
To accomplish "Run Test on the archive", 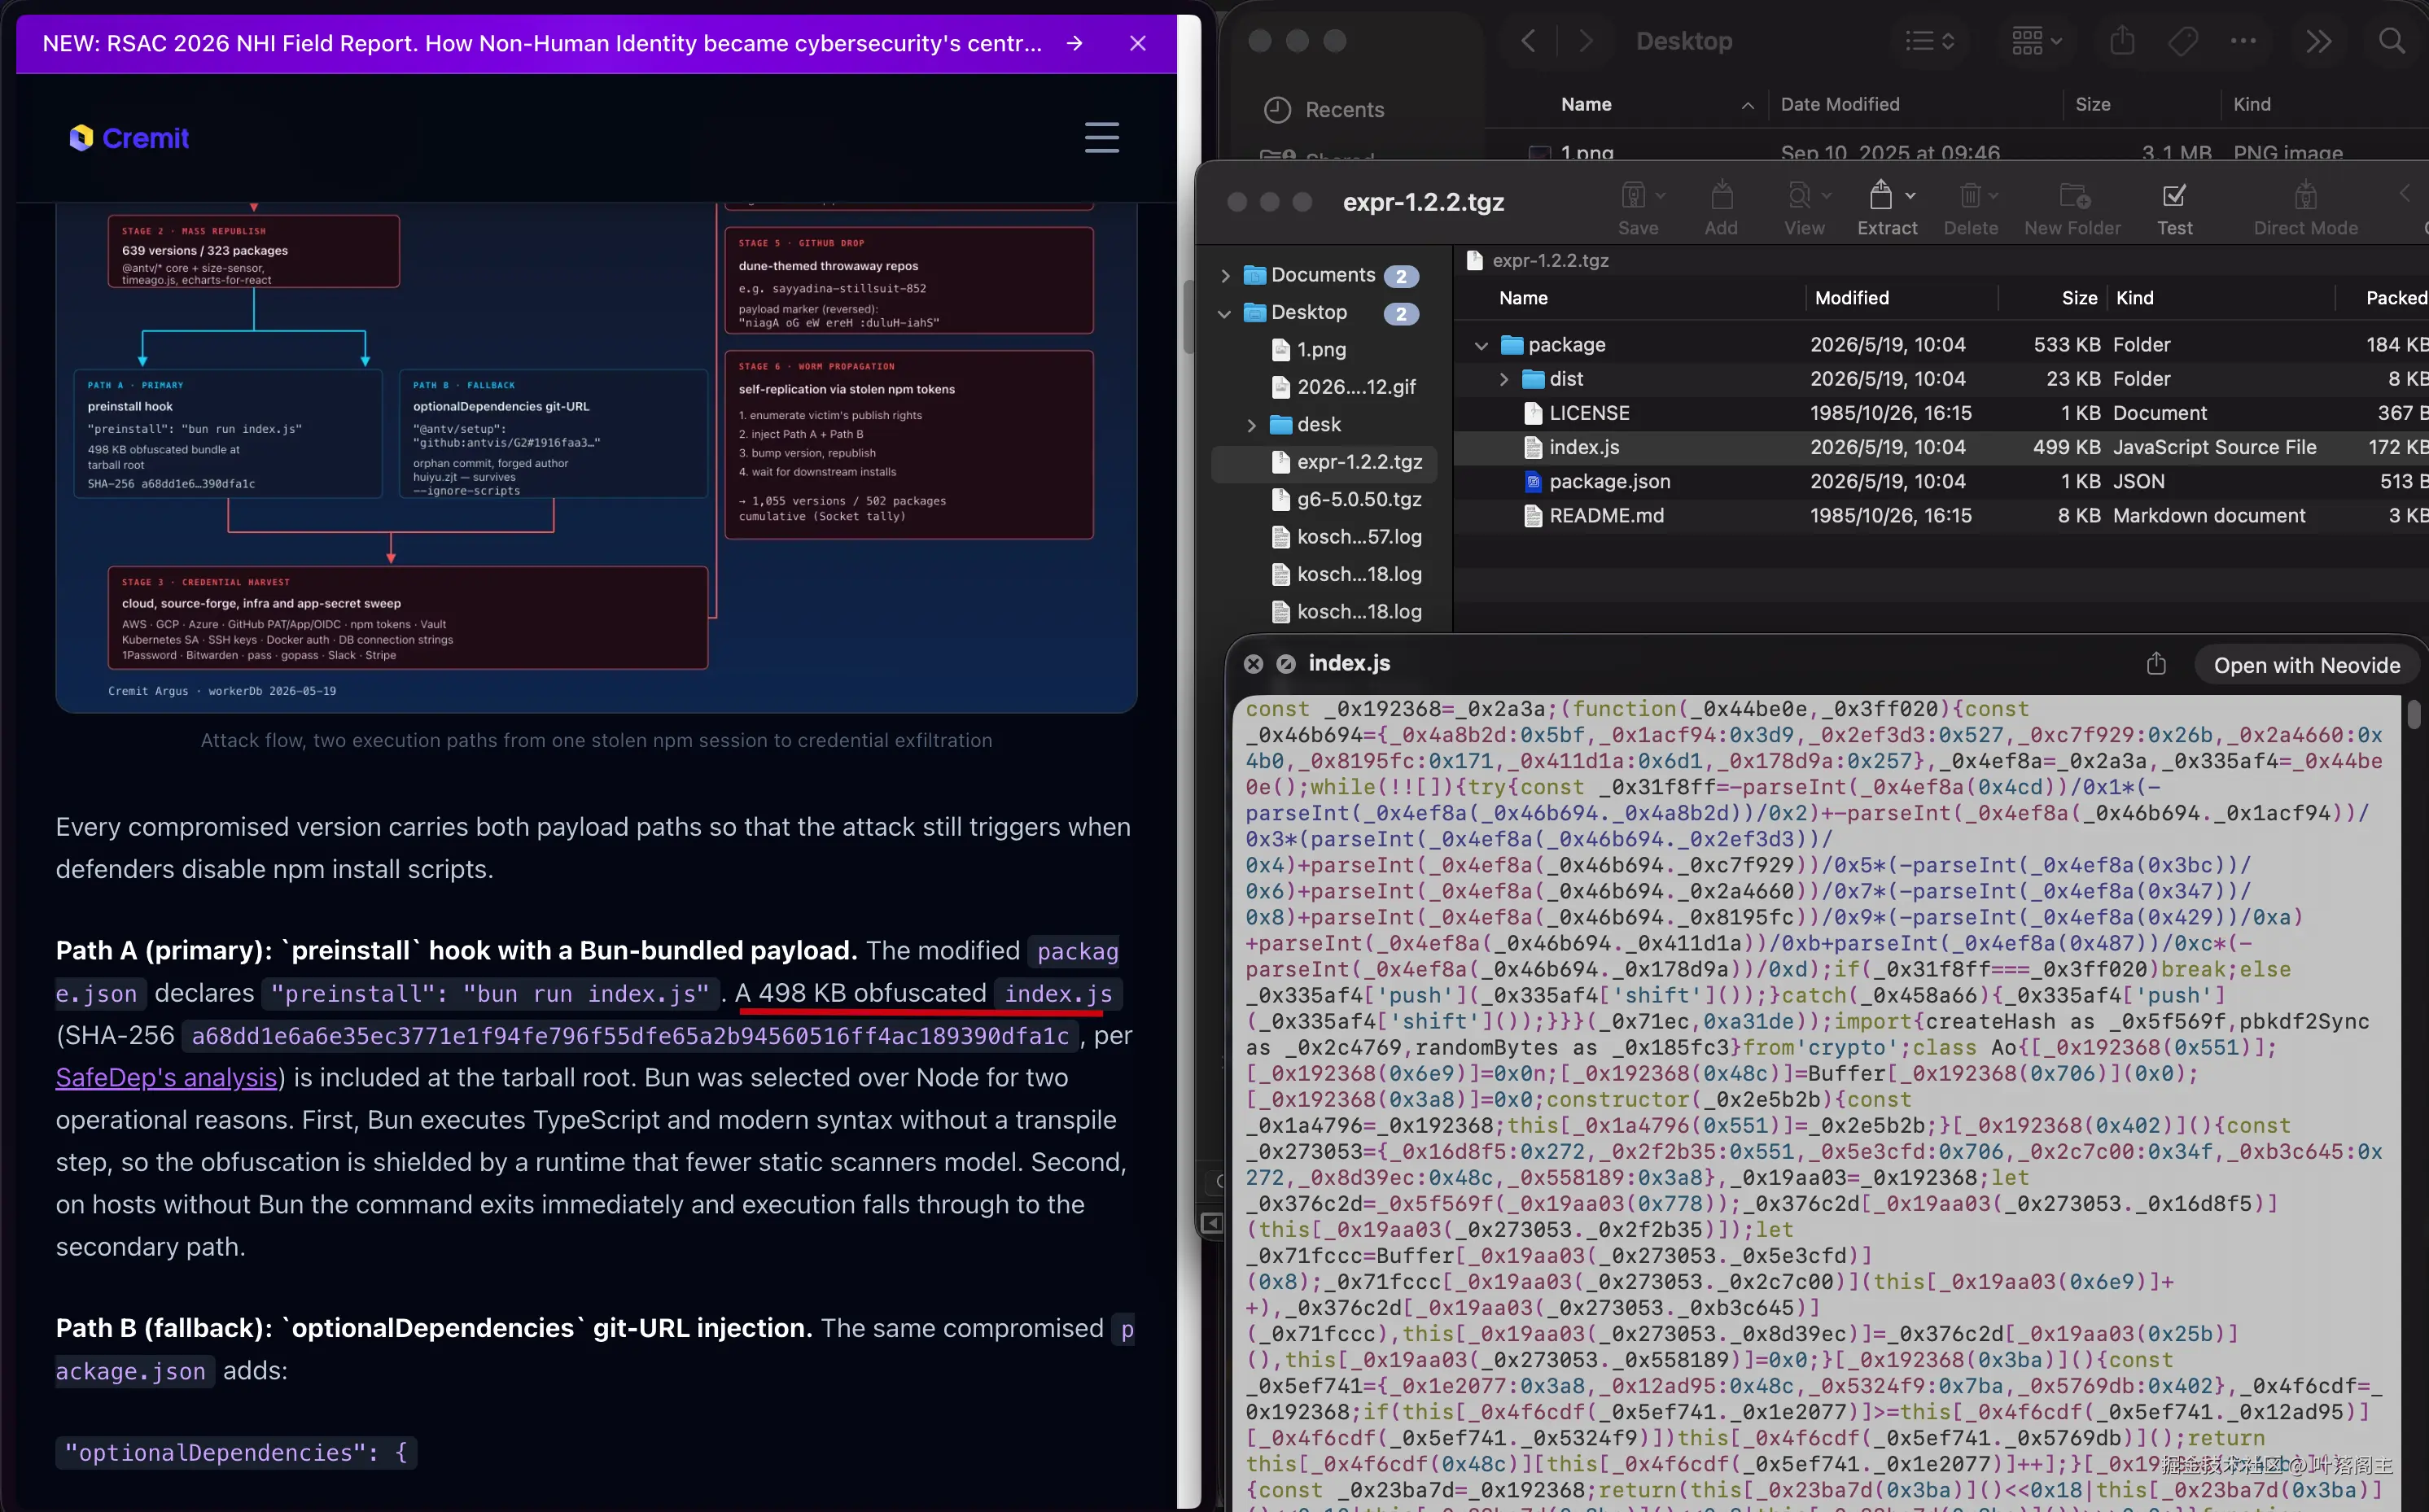I will [x=2174, y=207].
